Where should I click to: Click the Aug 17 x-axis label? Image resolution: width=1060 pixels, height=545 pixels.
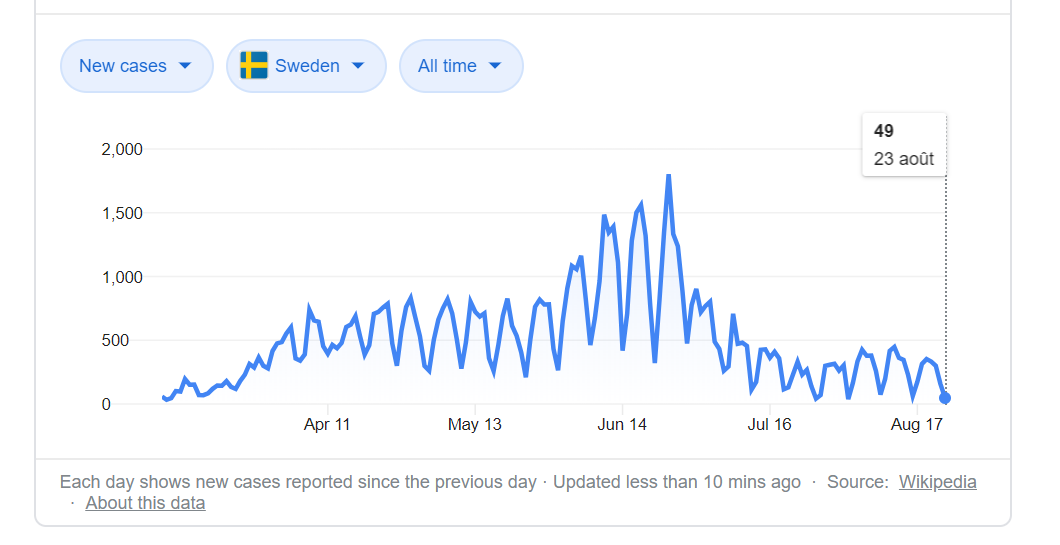click(916, 425)
